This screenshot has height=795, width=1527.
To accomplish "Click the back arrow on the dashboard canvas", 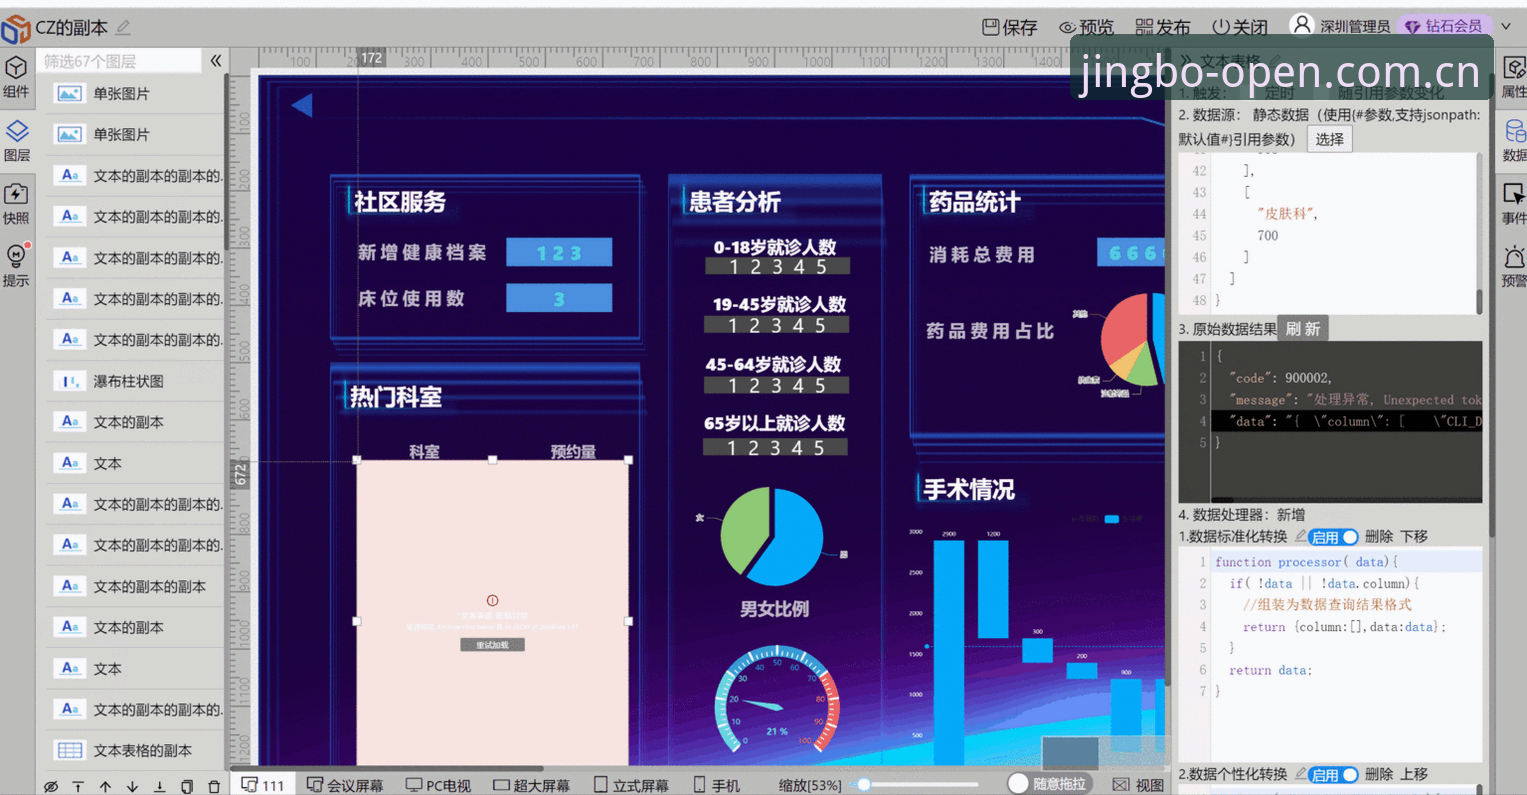I will [x=302, y=105].
